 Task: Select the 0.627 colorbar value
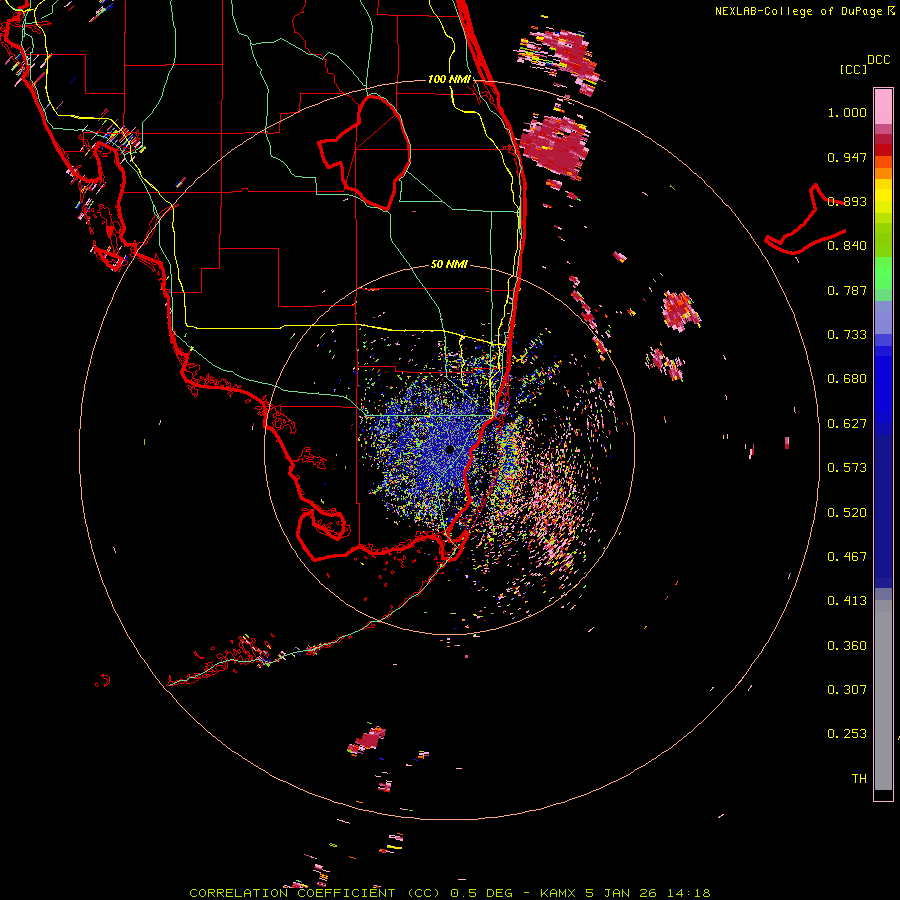[847, 424]
